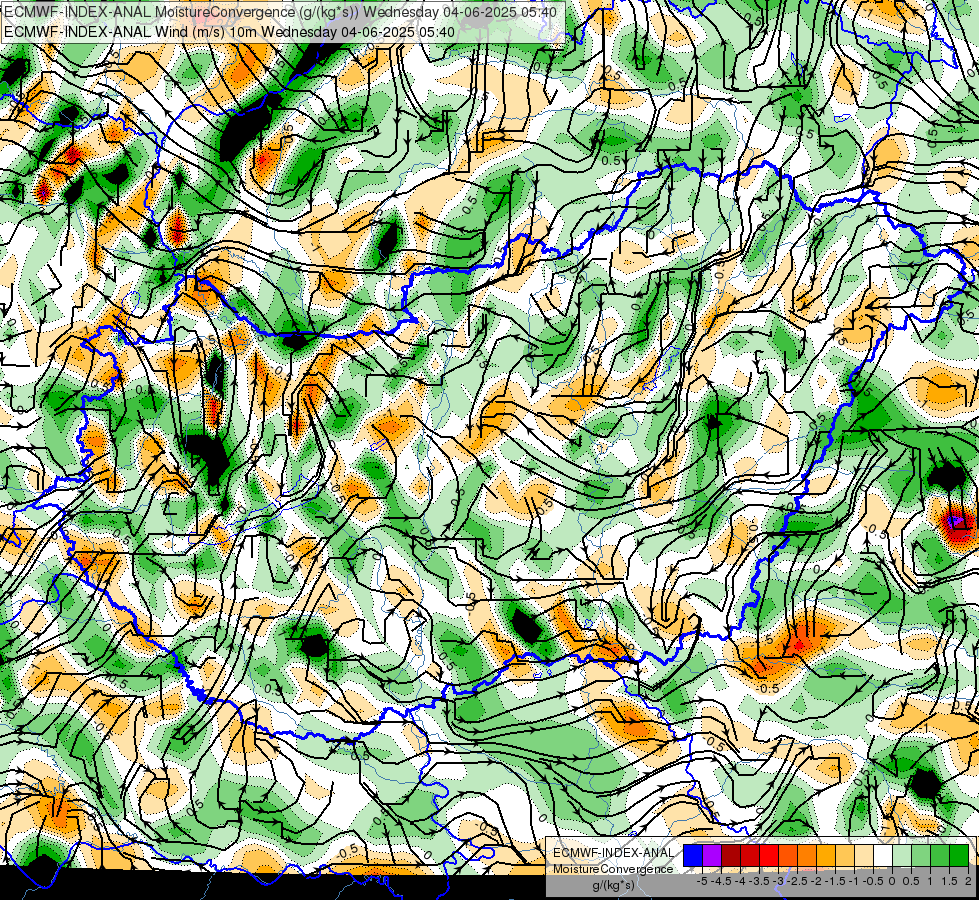The image size is (979, 900).
Task: Click the lightest green legend swatch
Action: [x=902, y=855]
